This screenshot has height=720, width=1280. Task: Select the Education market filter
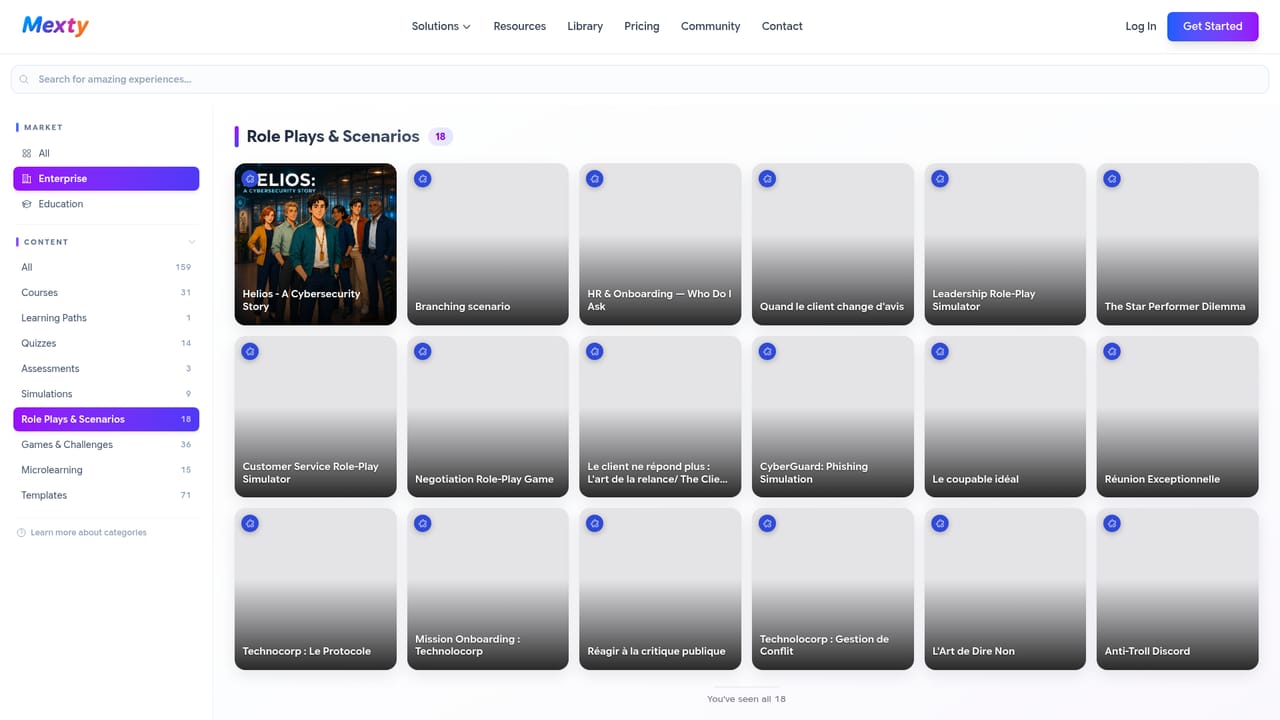click(106, 204)
